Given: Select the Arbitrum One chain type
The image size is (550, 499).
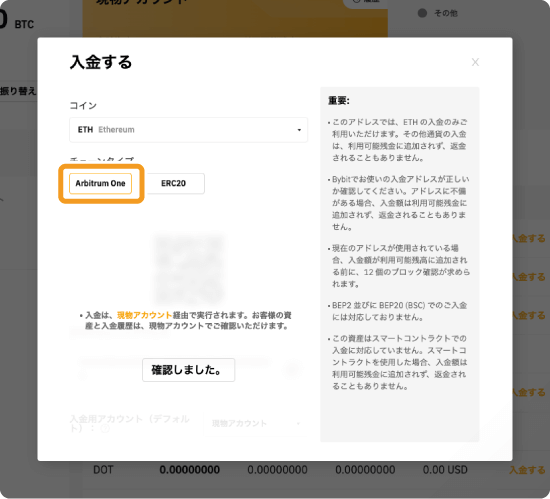Looking at the screenshot, I should (x=100, y=183).
